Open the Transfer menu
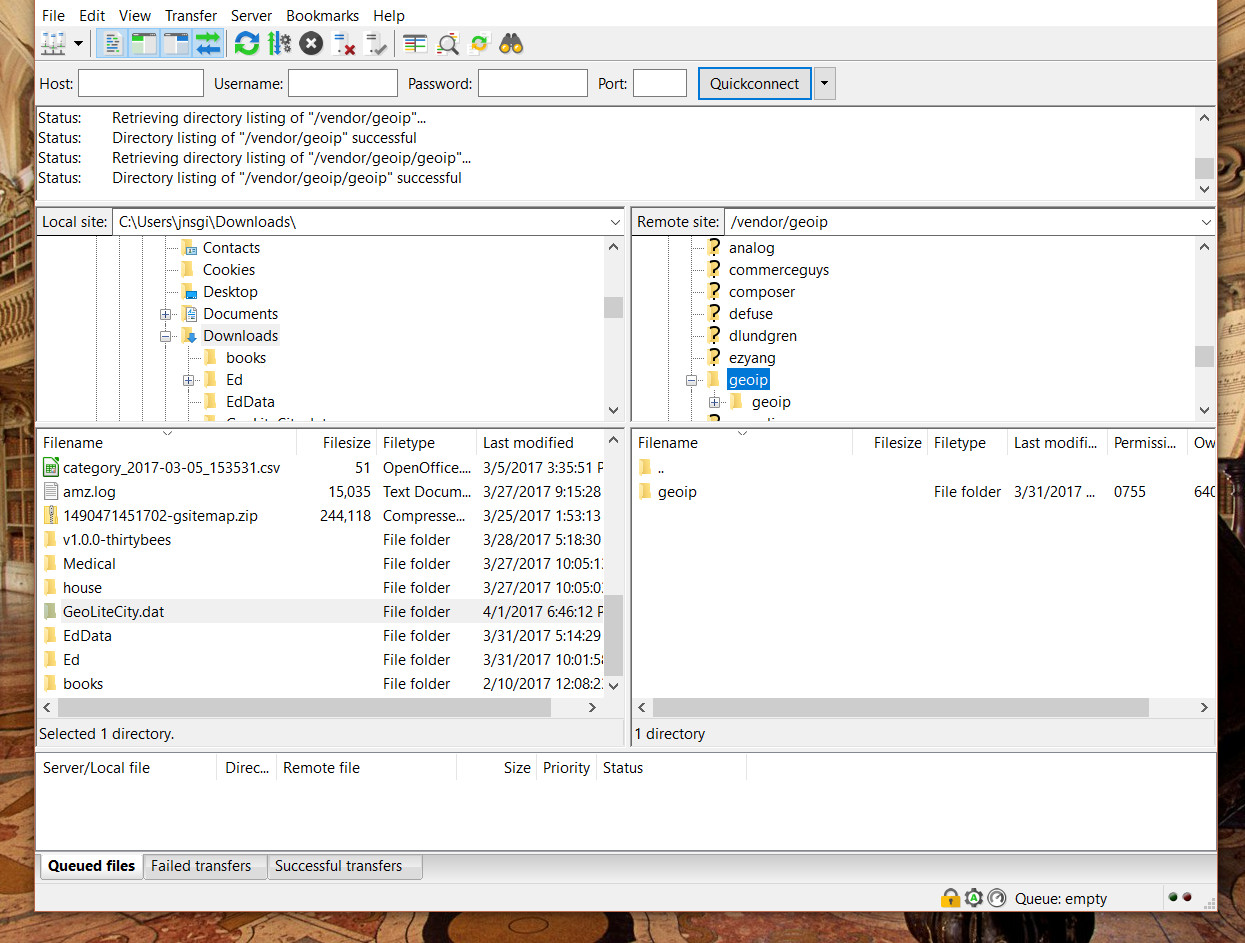This screenshot has width=1245, height=943. pyautogui.click(x=191, y=15)
